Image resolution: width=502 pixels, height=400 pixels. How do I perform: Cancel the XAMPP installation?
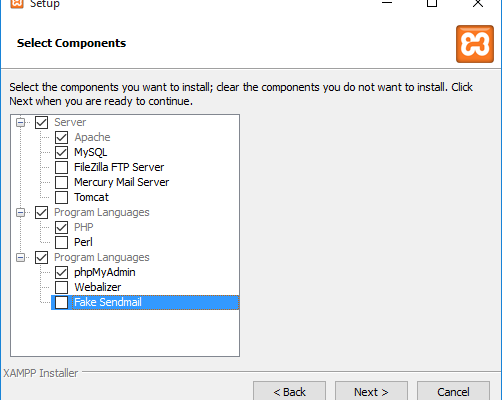[453, 391]
